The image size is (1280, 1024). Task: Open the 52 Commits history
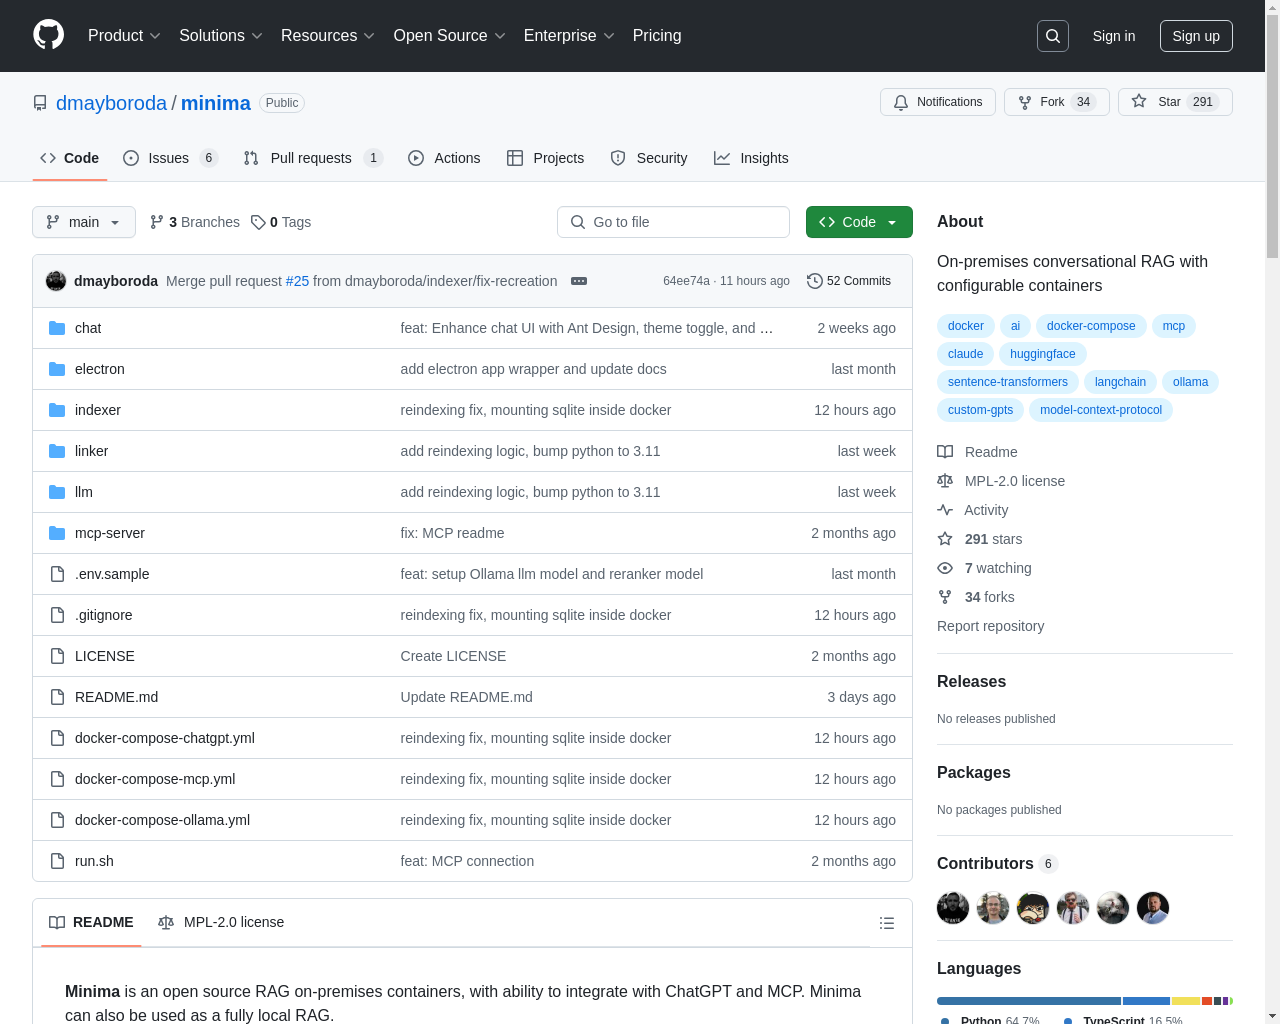pos(849,281)
